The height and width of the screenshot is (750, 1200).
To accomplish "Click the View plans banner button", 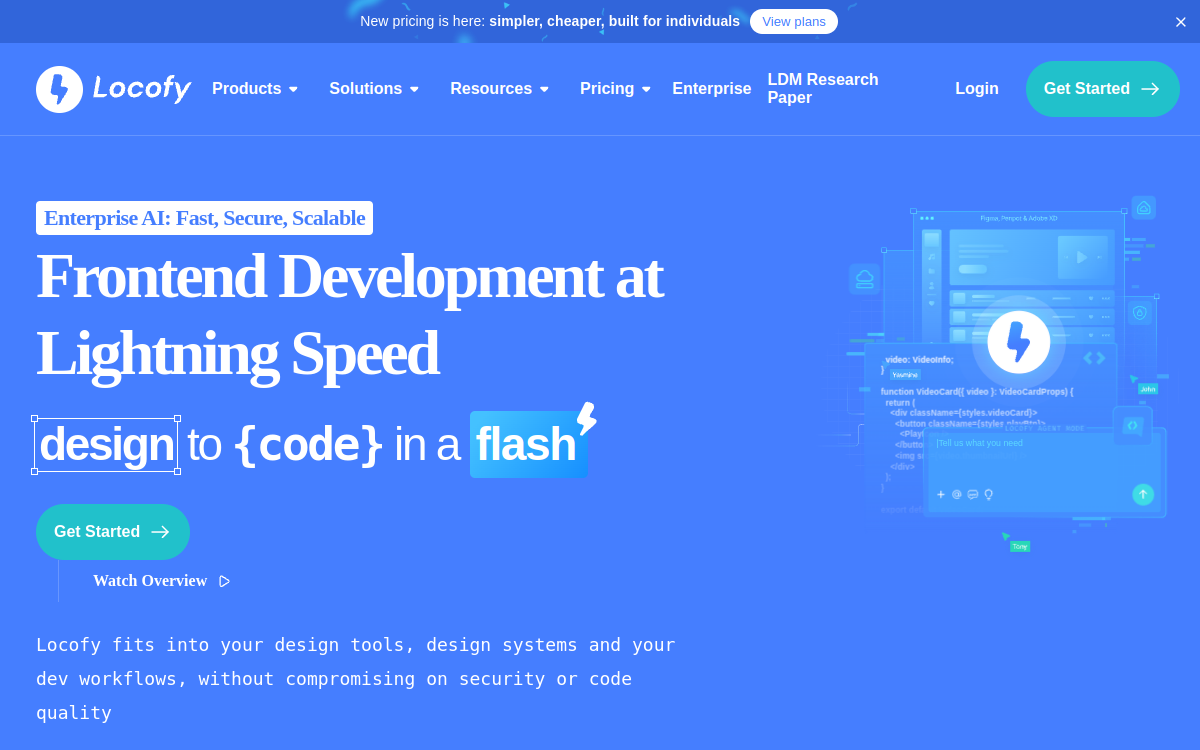I will coord(794,21).
